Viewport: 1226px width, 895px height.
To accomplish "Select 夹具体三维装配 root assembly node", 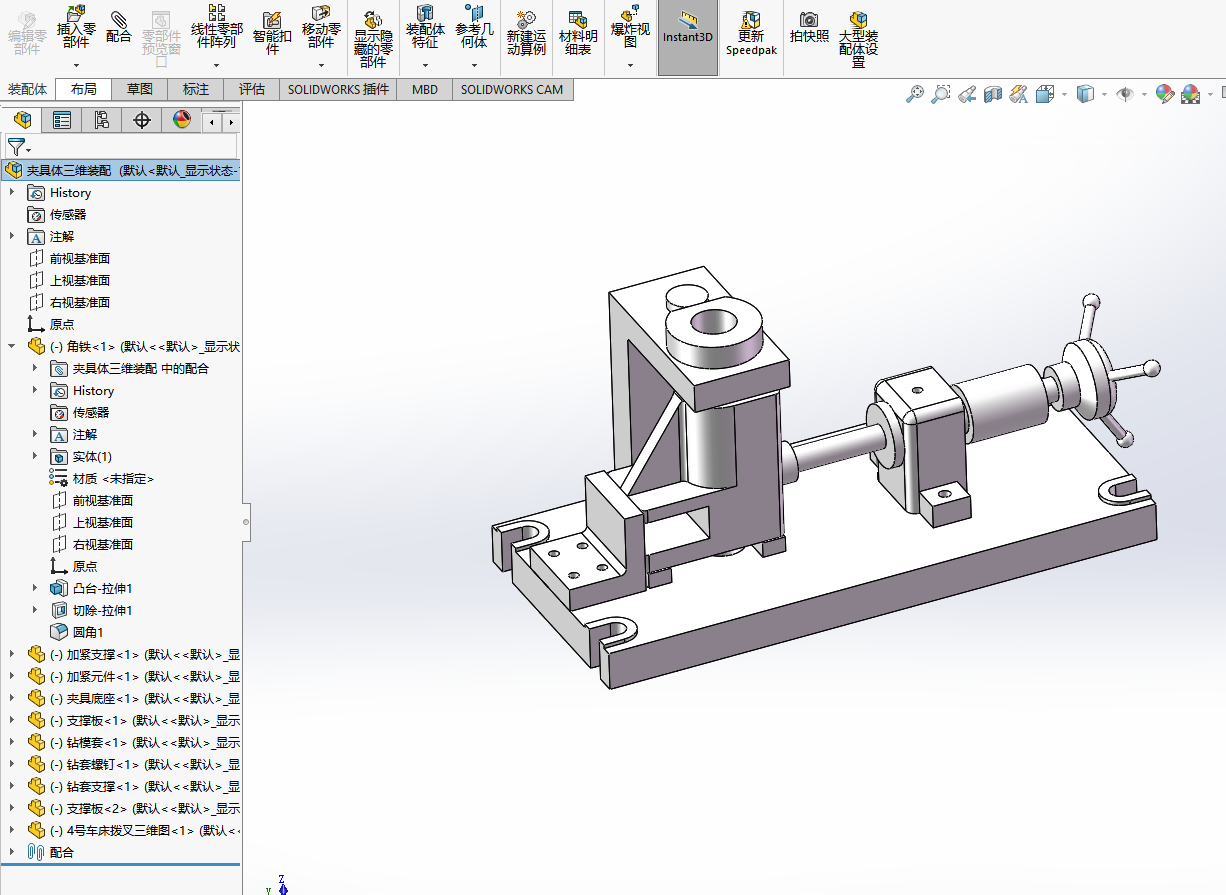I will (121, 170).
